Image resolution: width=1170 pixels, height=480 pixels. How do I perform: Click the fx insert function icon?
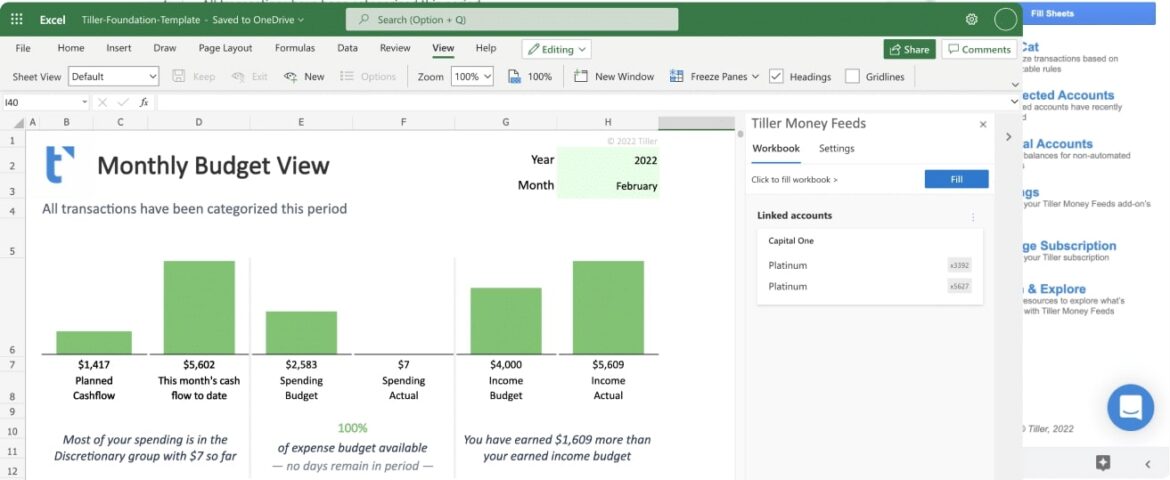coord(144,102)
